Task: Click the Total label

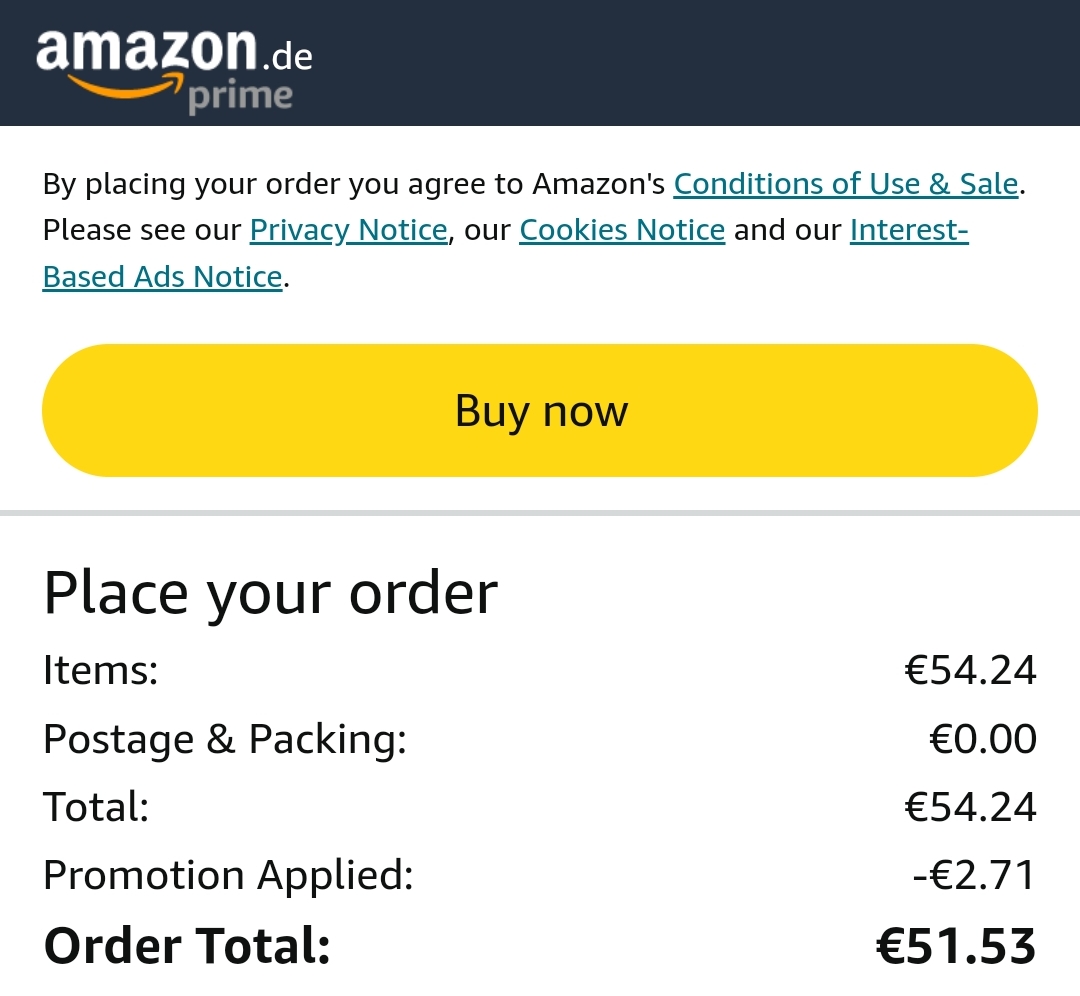Action: pos(96,807)
